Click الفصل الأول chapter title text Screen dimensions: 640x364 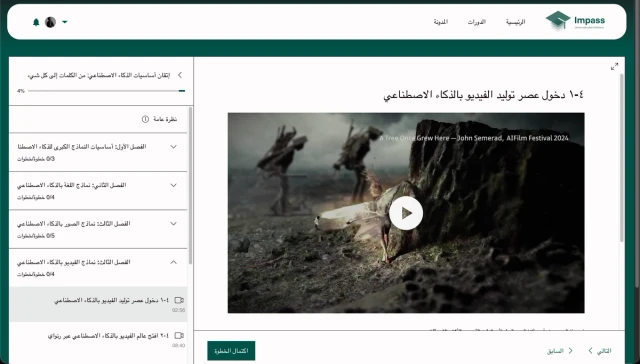point(82,146)
